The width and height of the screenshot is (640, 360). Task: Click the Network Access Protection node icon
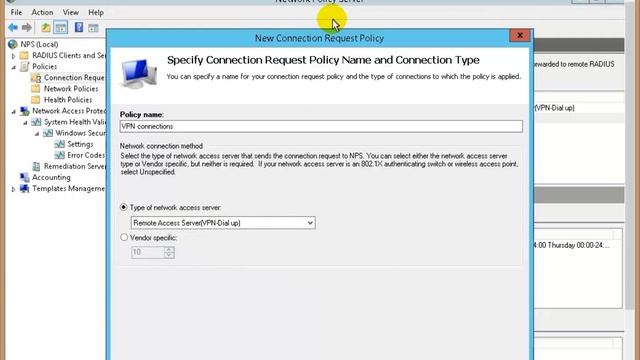point(24,111)
